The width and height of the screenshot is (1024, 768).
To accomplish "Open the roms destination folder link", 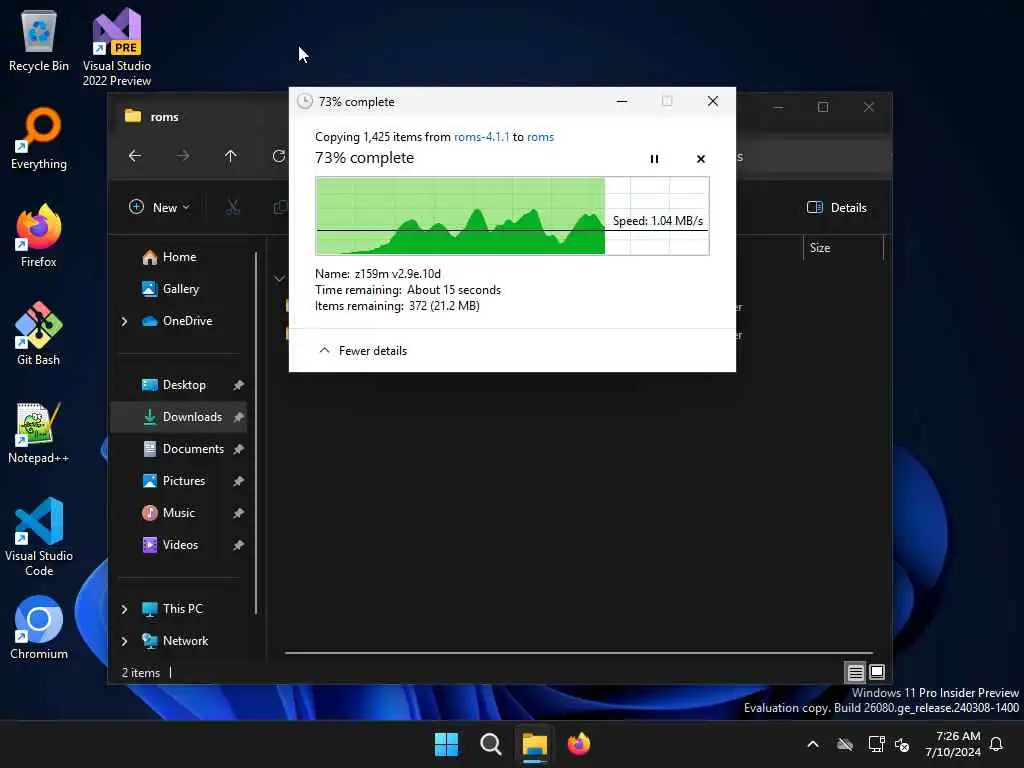I will click(x=540, y=136).
